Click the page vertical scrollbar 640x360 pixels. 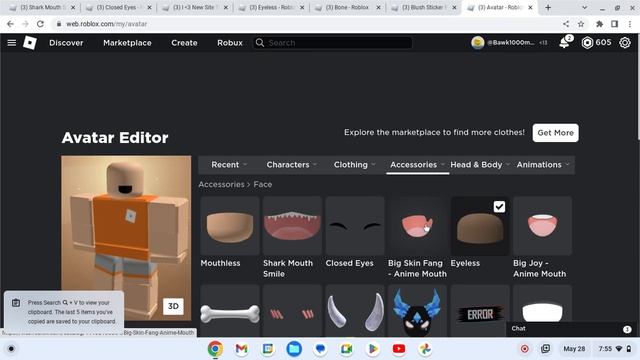click(638, 88)
